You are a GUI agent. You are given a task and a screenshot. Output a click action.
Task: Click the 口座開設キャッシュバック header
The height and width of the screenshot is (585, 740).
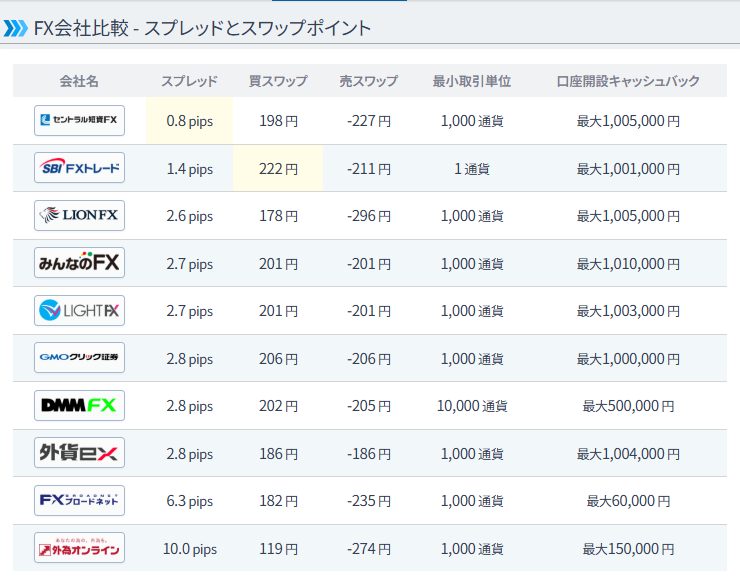coord(628,81)
